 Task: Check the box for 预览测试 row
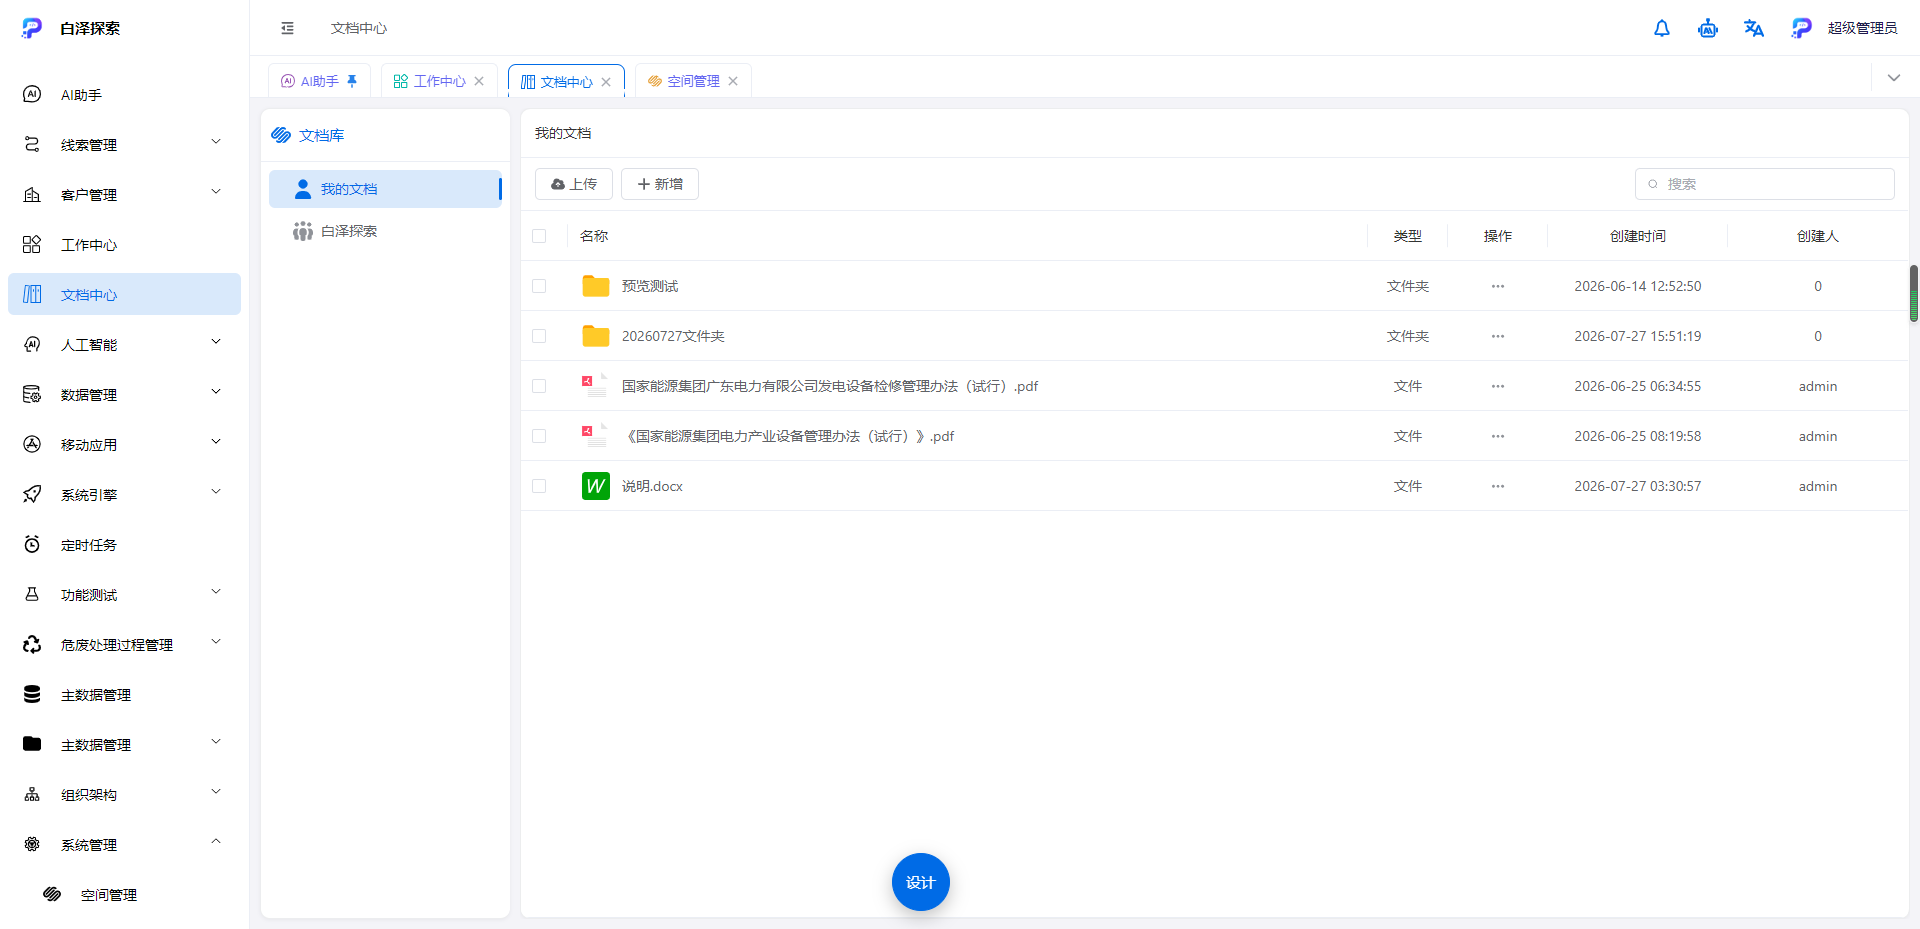click(539, 286)
